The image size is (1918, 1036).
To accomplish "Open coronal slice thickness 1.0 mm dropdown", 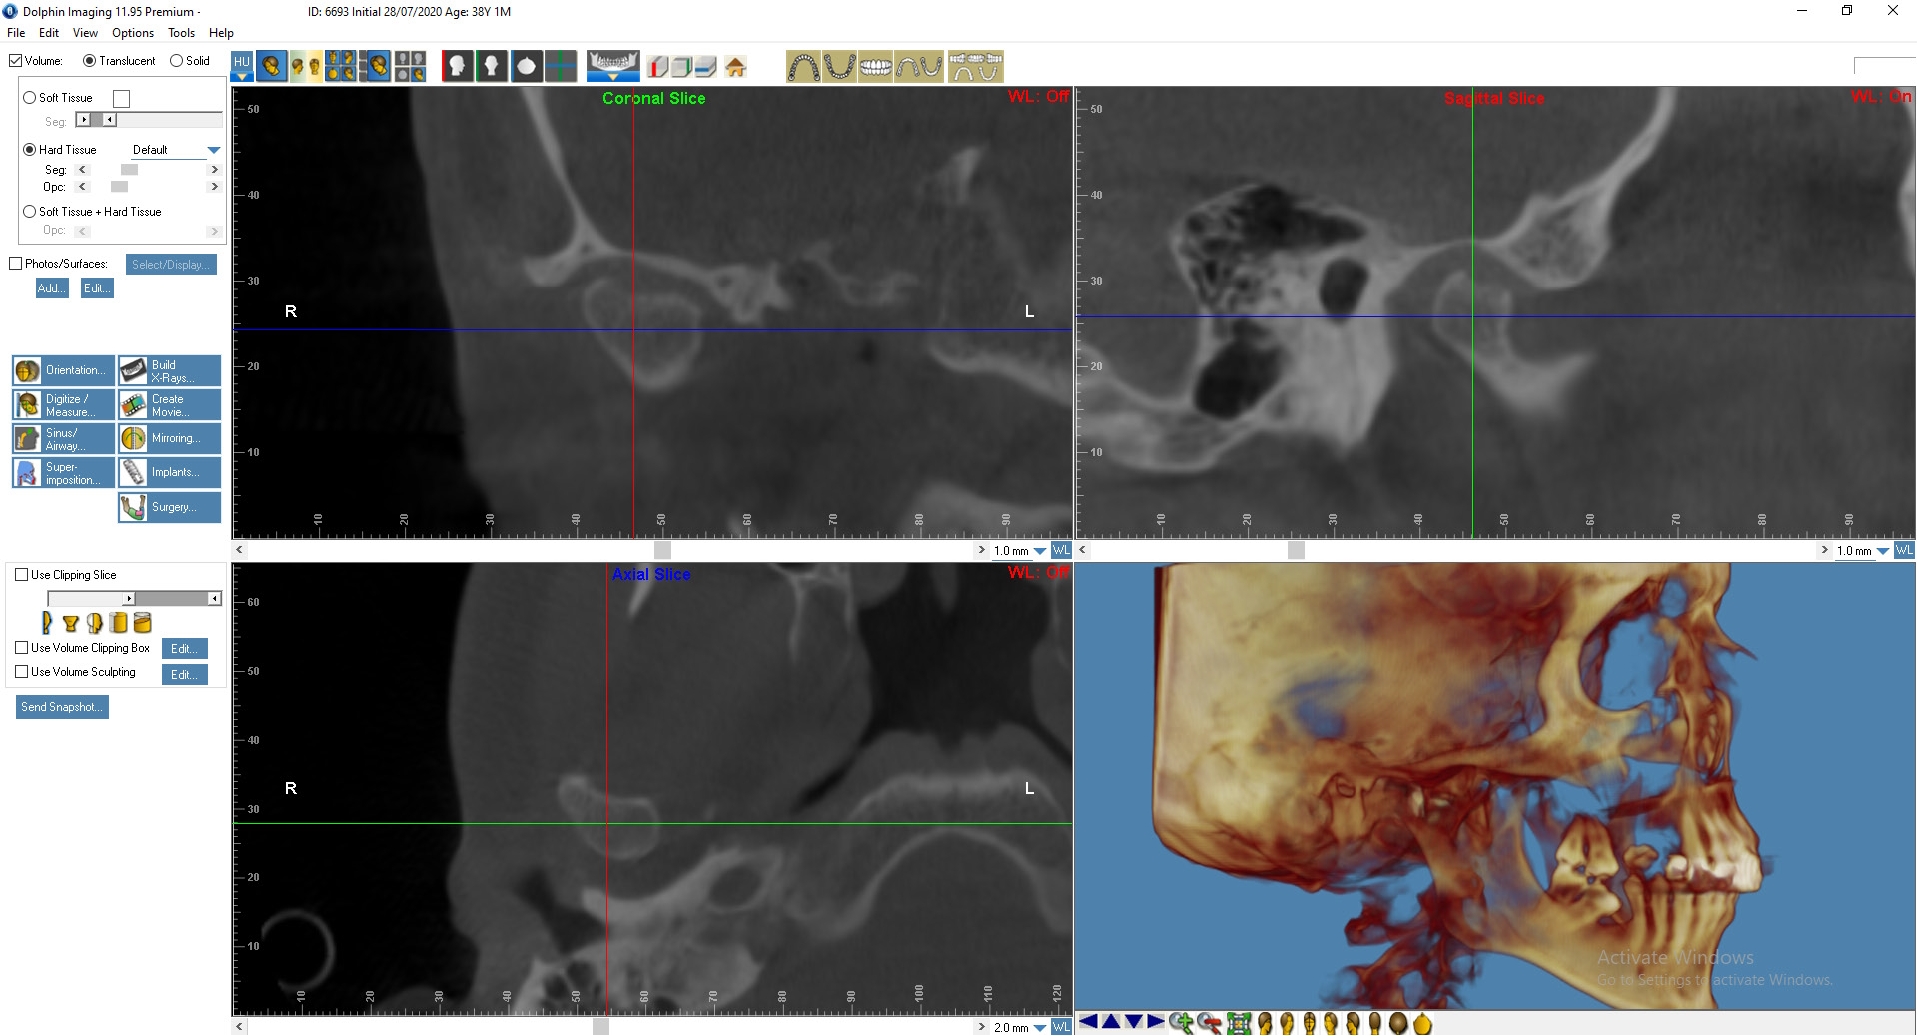I will point(1040,551).
